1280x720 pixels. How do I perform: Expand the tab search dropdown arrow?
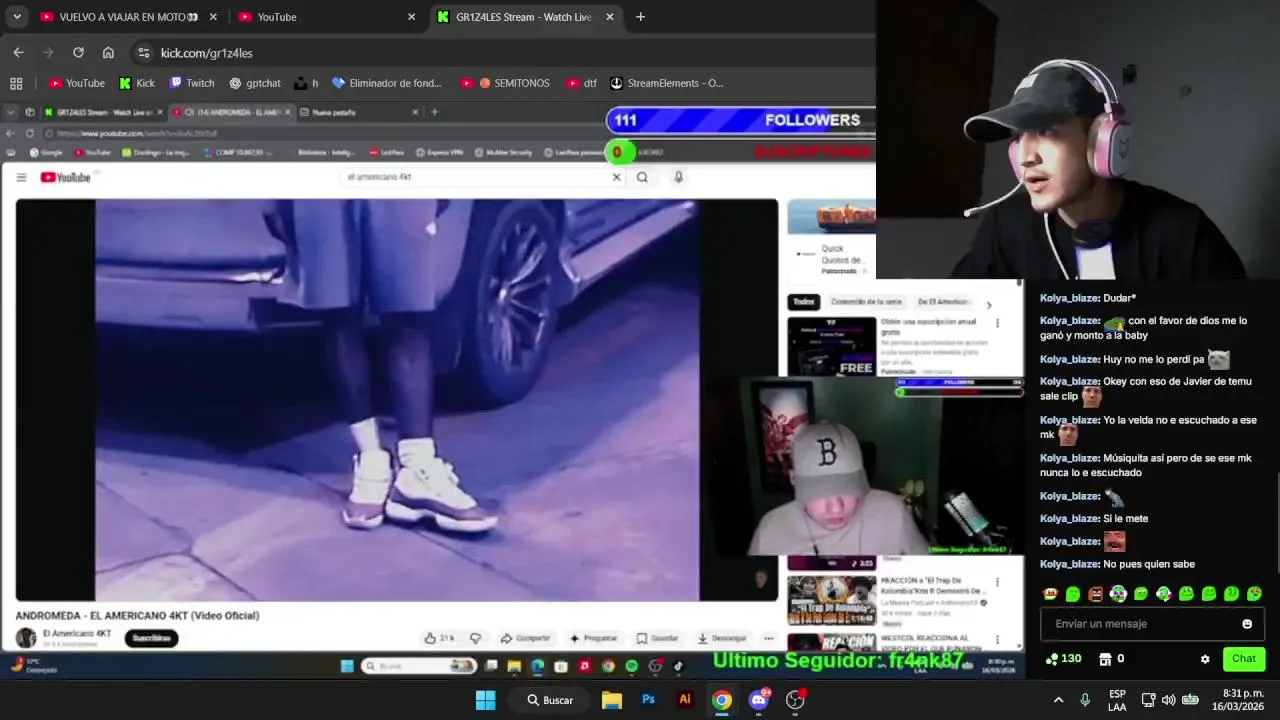pyautogui.click(x=16, y=17)
